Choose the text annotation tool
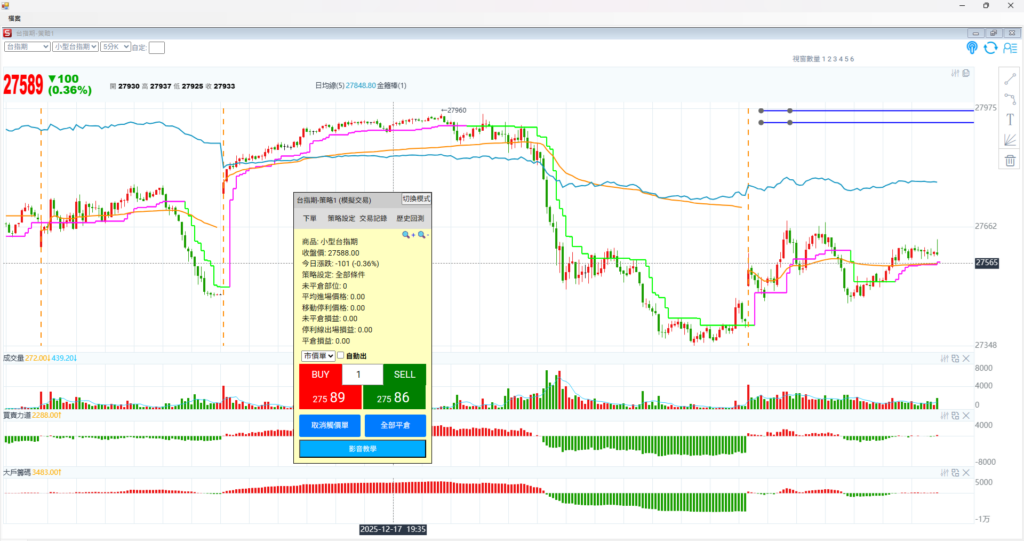The height and width of the screenshot is (541, 1024). [1010, 119]
